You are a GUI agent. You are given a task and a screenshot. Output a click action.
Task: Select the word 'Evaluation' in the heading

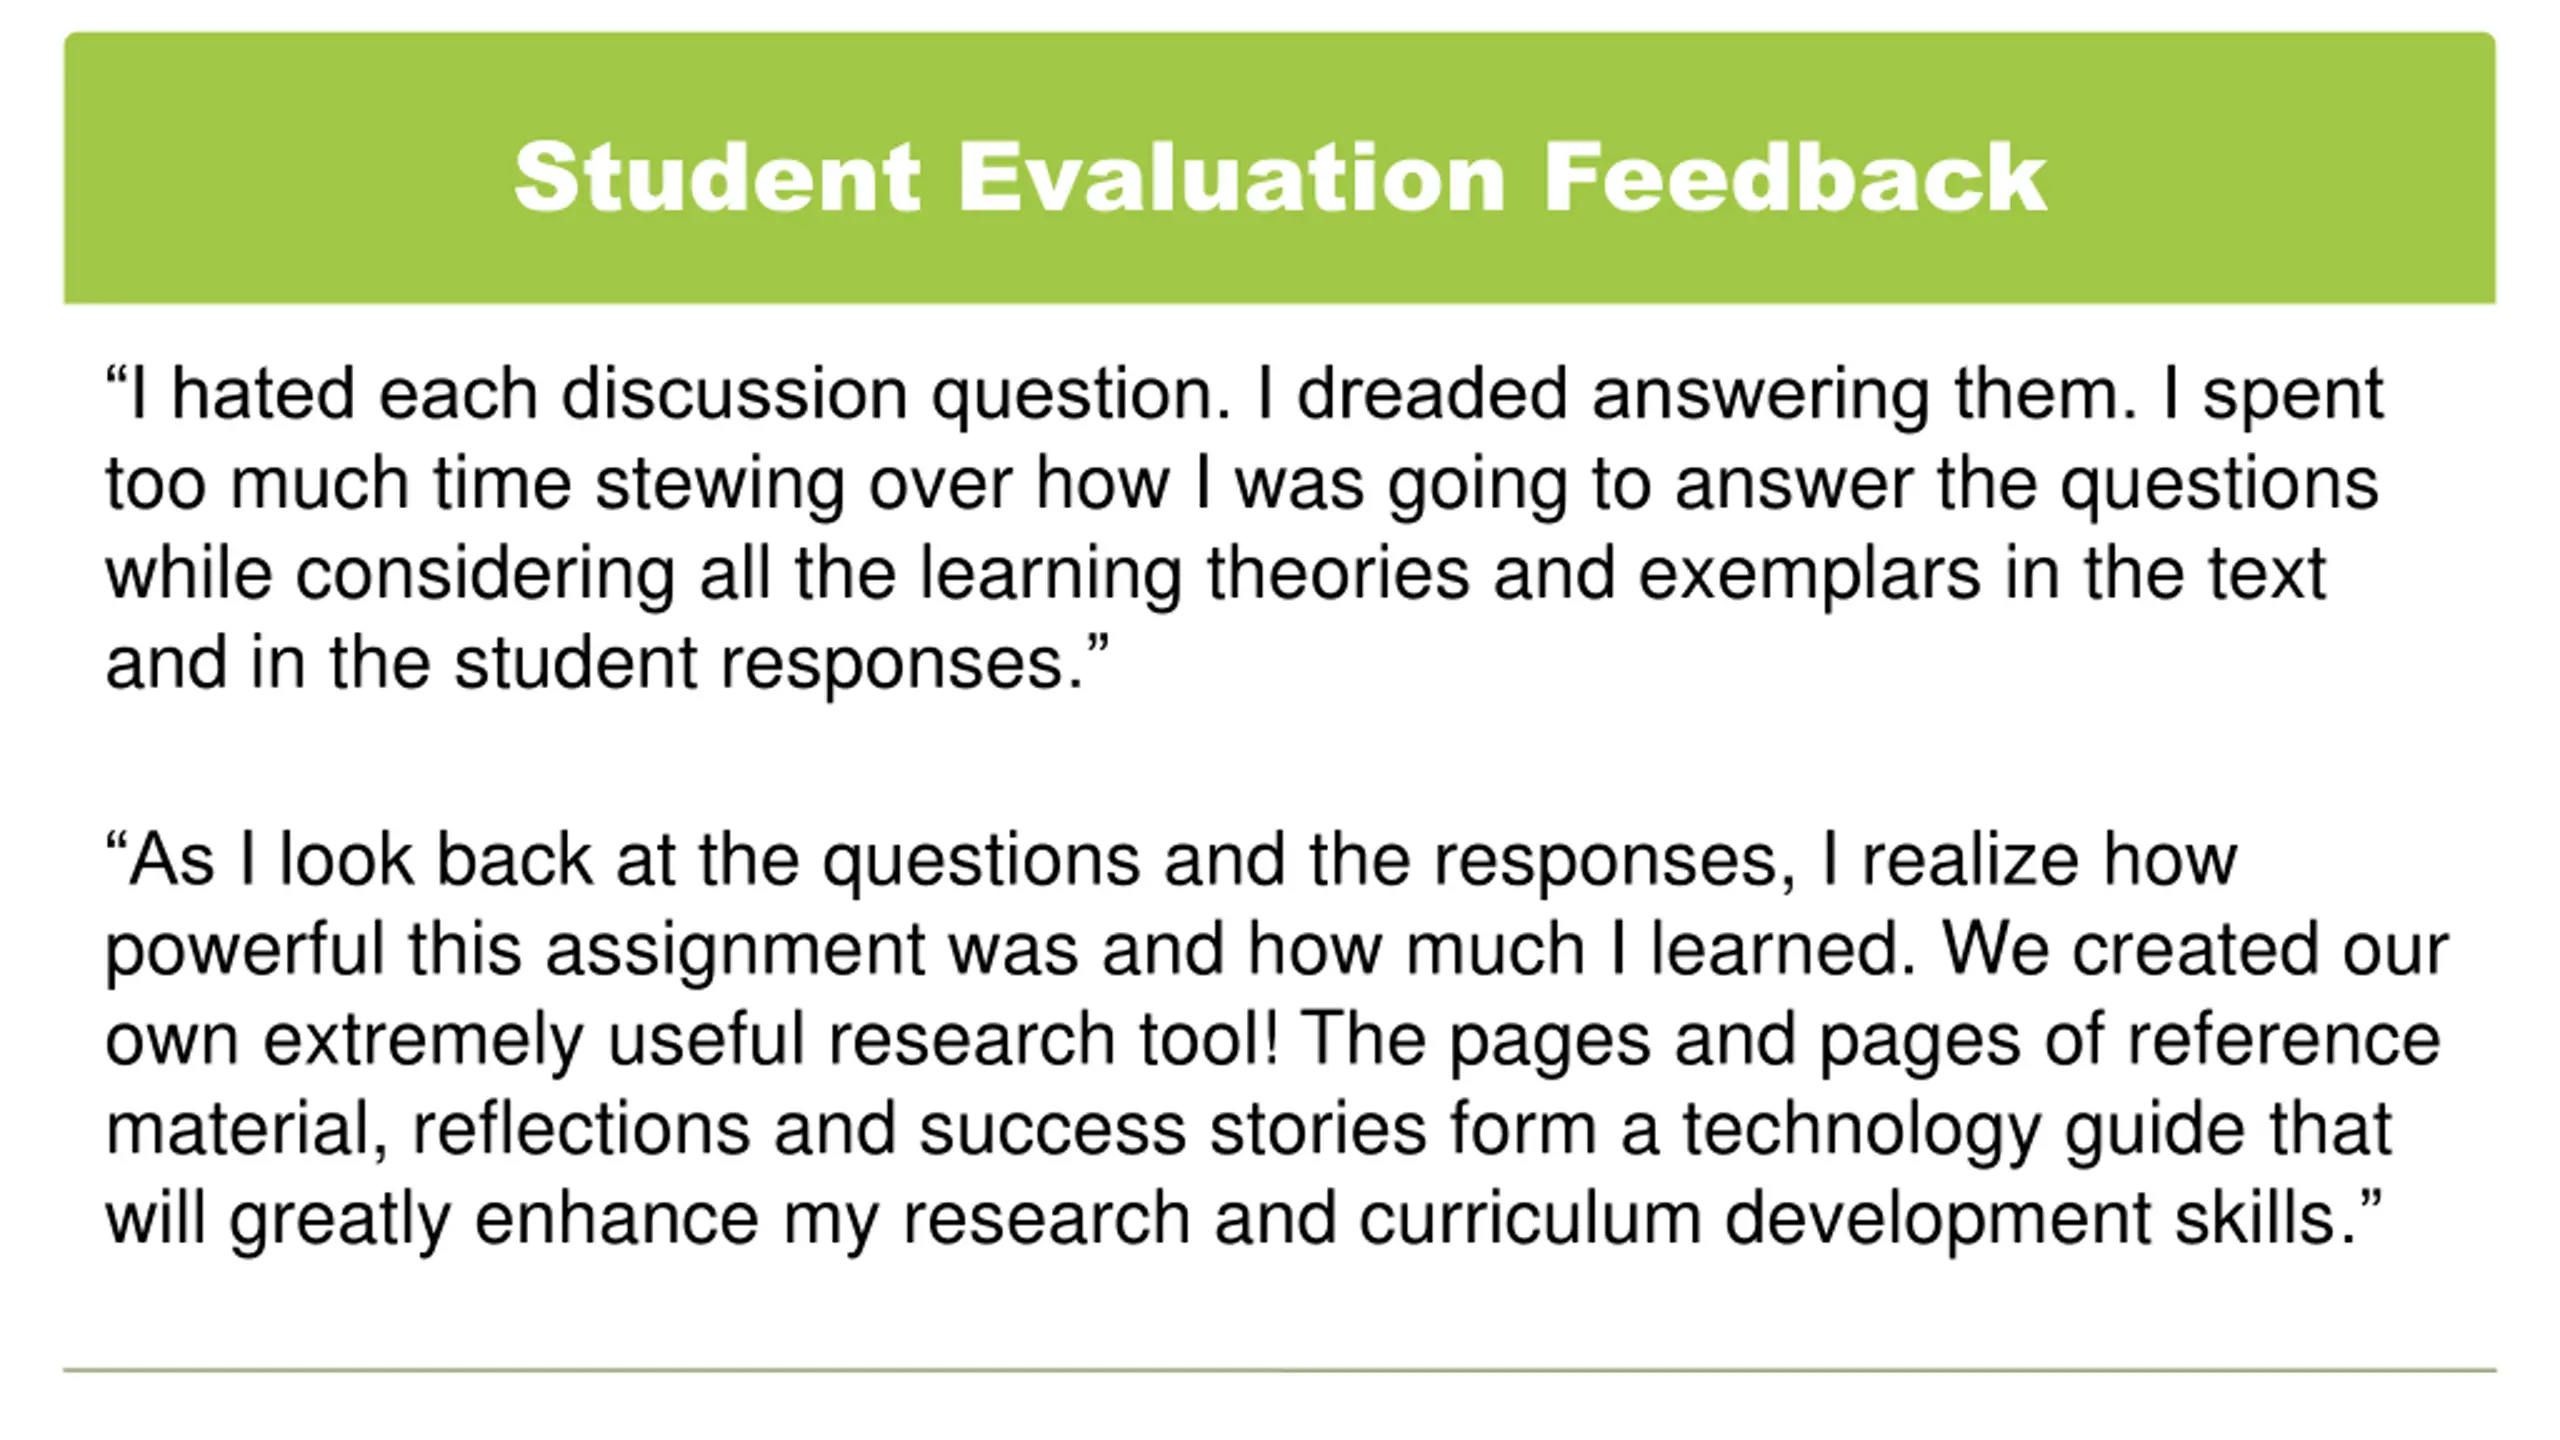(x=1231, y=177)
